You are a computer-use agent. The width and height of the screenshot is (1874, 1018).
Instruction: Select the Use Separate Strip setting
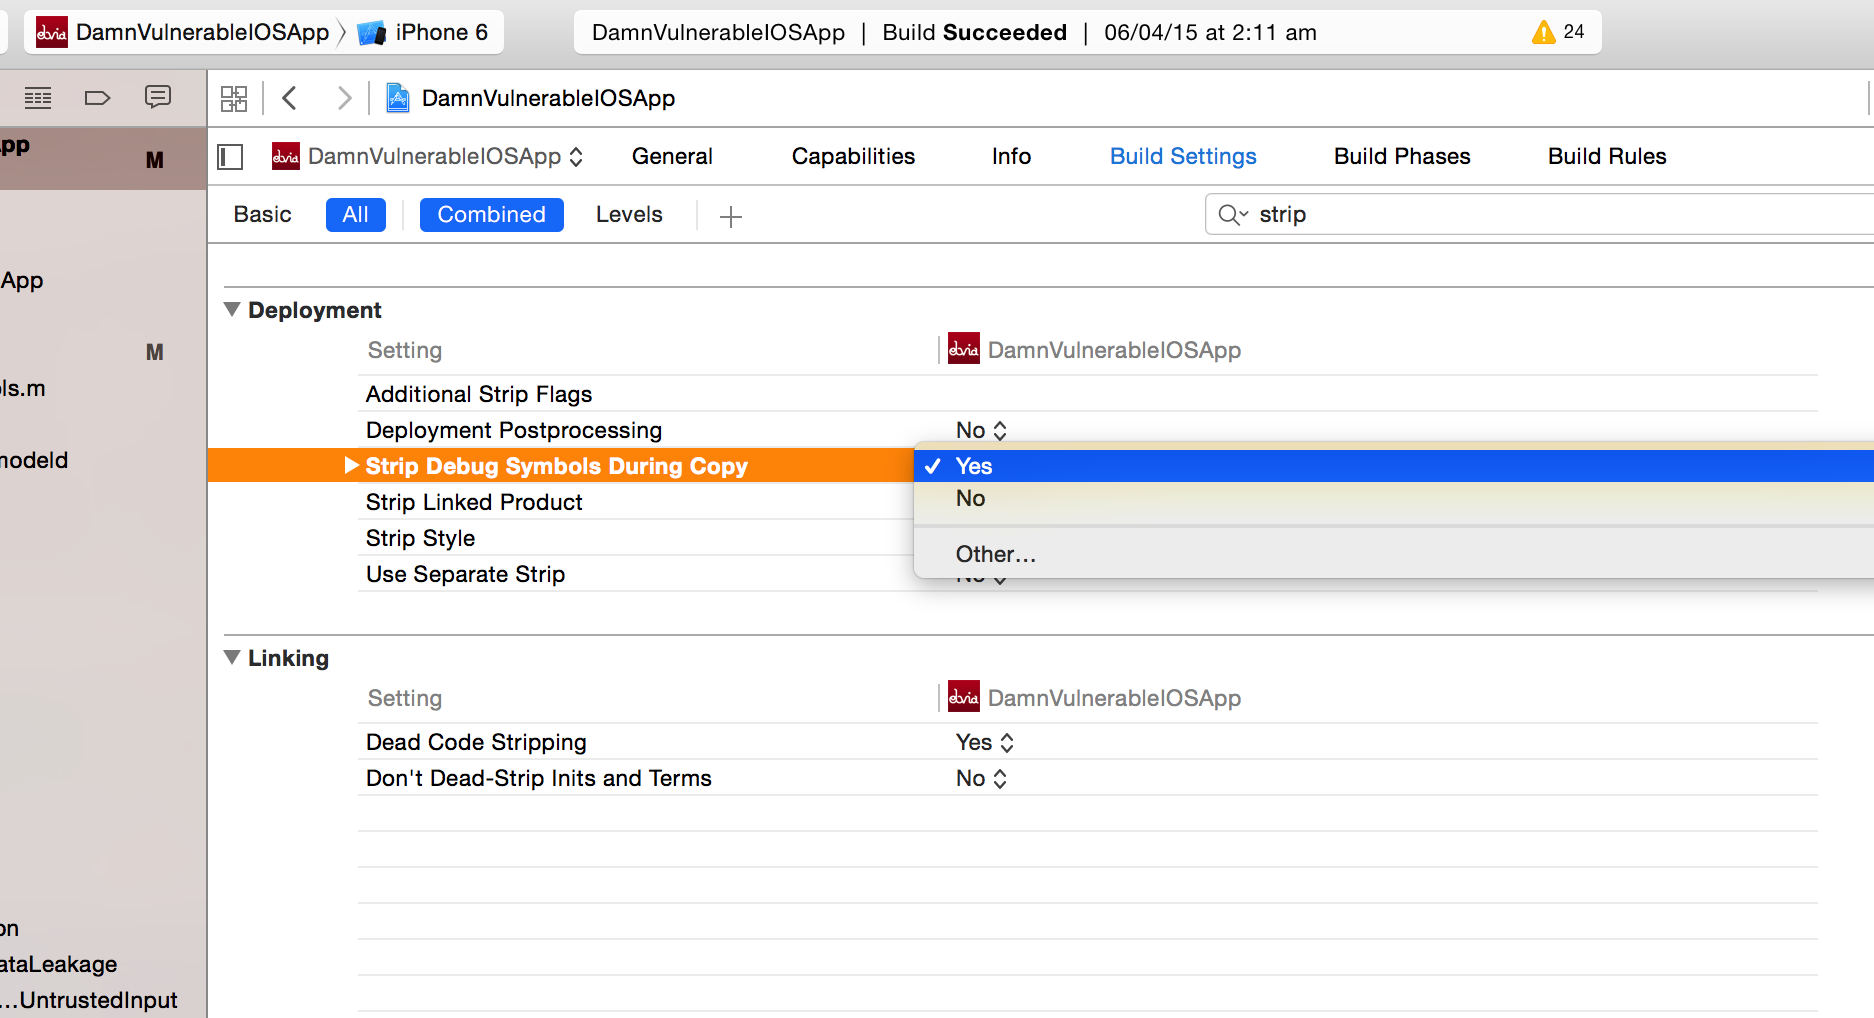pos(466,574)
